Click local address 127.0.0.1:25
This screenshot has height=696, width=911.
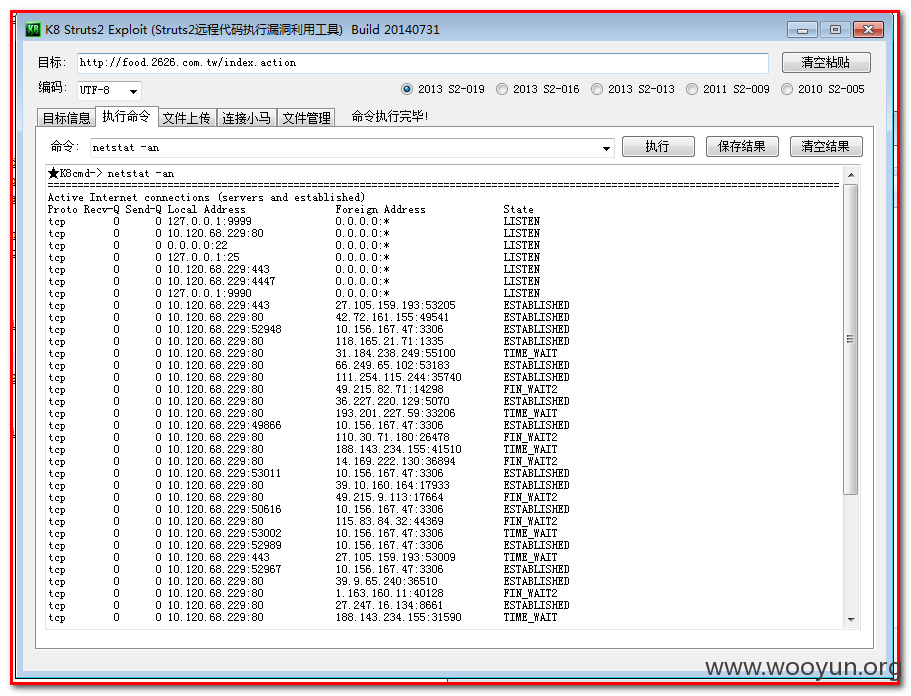pos(203,257)
